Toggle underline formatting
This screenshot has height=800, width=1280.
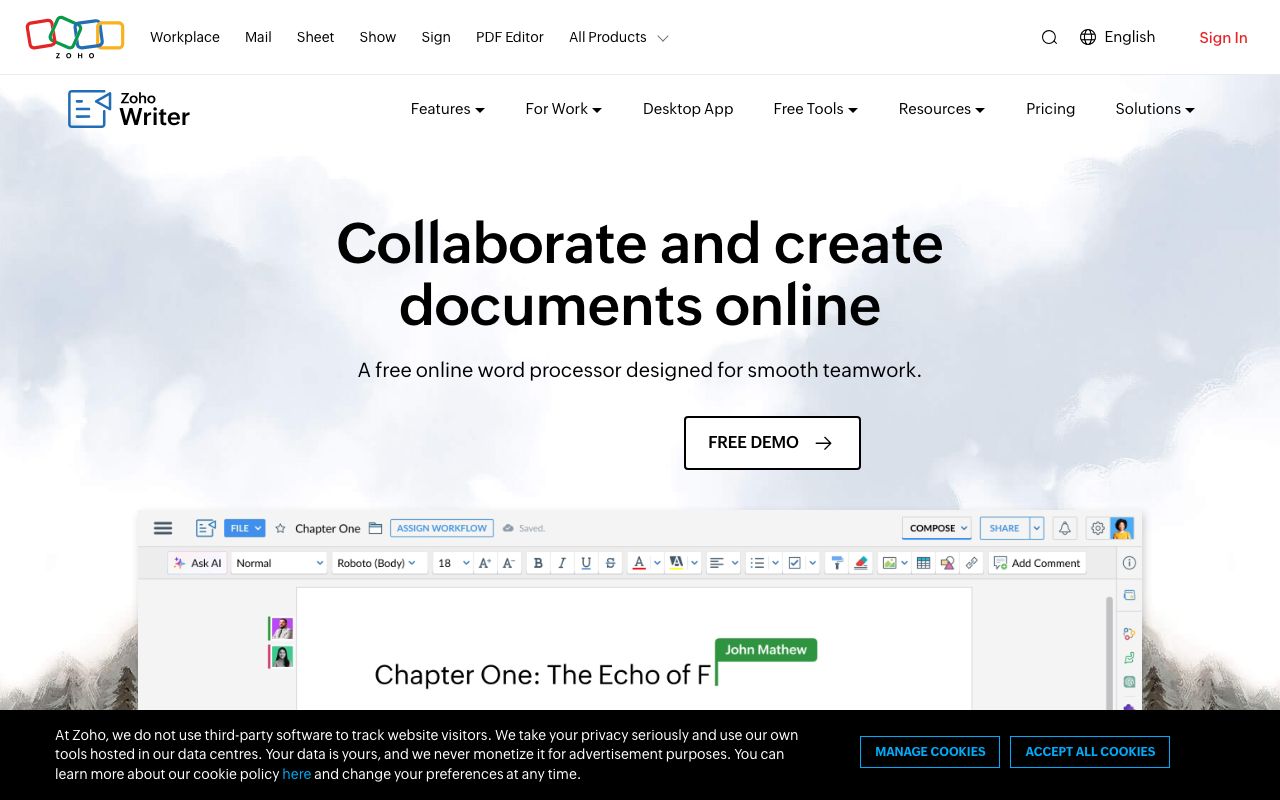[x=586, y=563]
